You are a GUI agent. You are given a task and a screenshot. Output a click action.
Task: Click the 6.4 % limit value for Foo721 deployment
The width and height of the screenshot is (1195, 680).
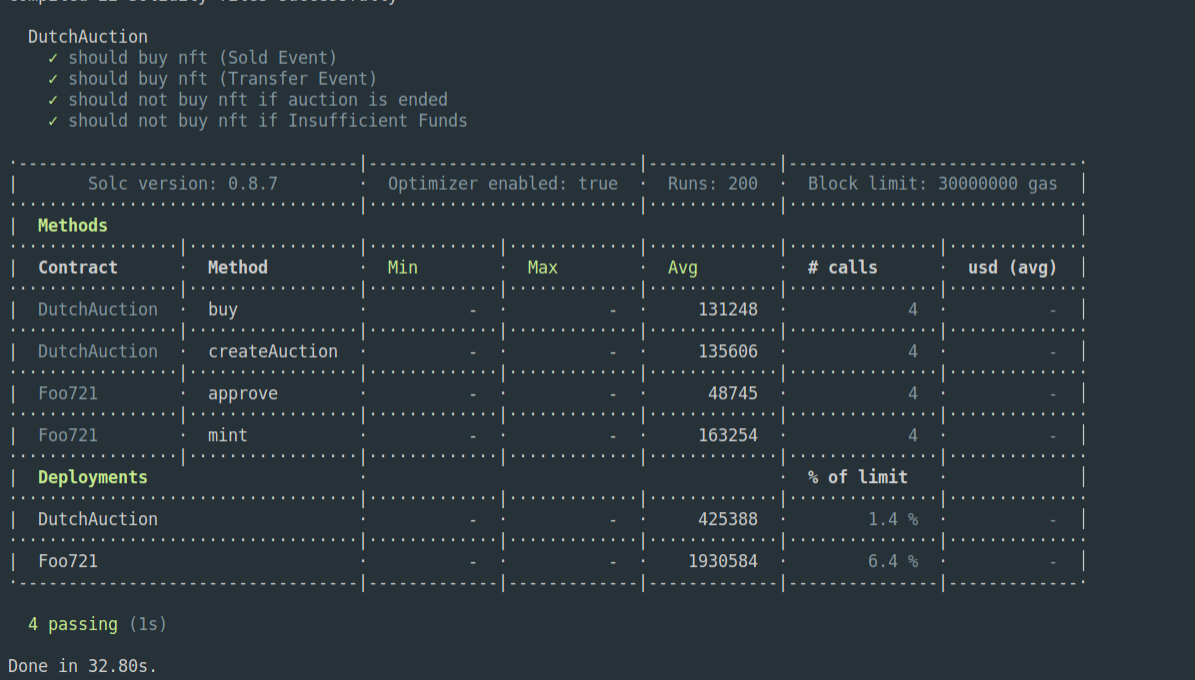pyautogui.click(x=891, y=561)
